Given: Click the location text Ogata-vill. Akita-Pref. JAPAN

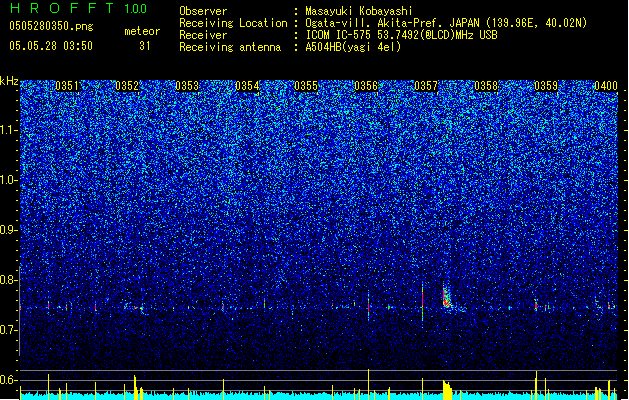Looking at the screenshot, I should [392, 23].
